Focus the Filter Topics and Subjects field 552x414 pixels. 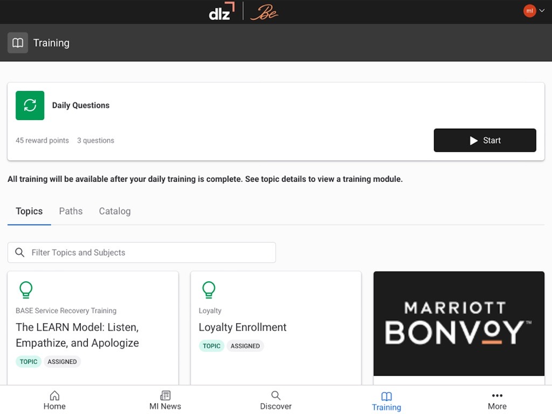142,252
